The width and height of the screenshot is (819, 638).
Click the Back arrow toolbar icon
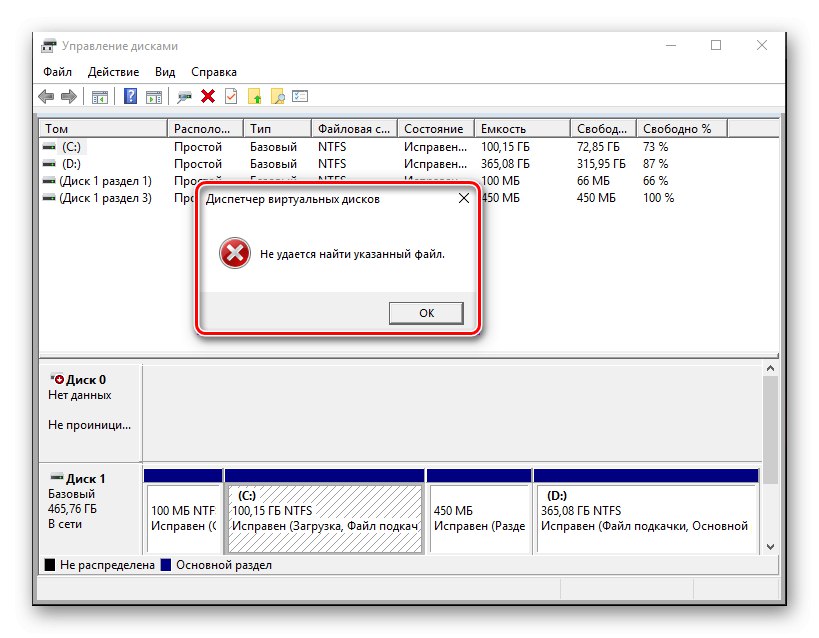(46, 97)
